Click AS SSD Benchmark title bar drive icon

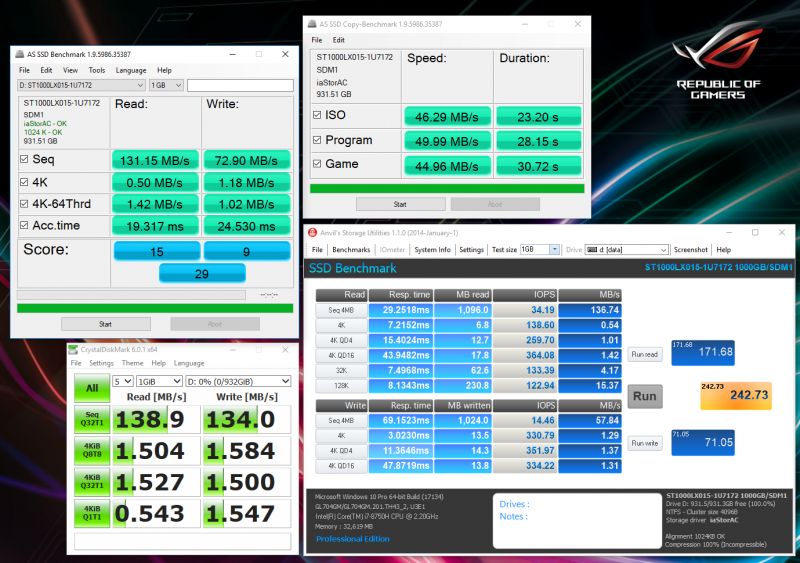click(x=19, y=54)
